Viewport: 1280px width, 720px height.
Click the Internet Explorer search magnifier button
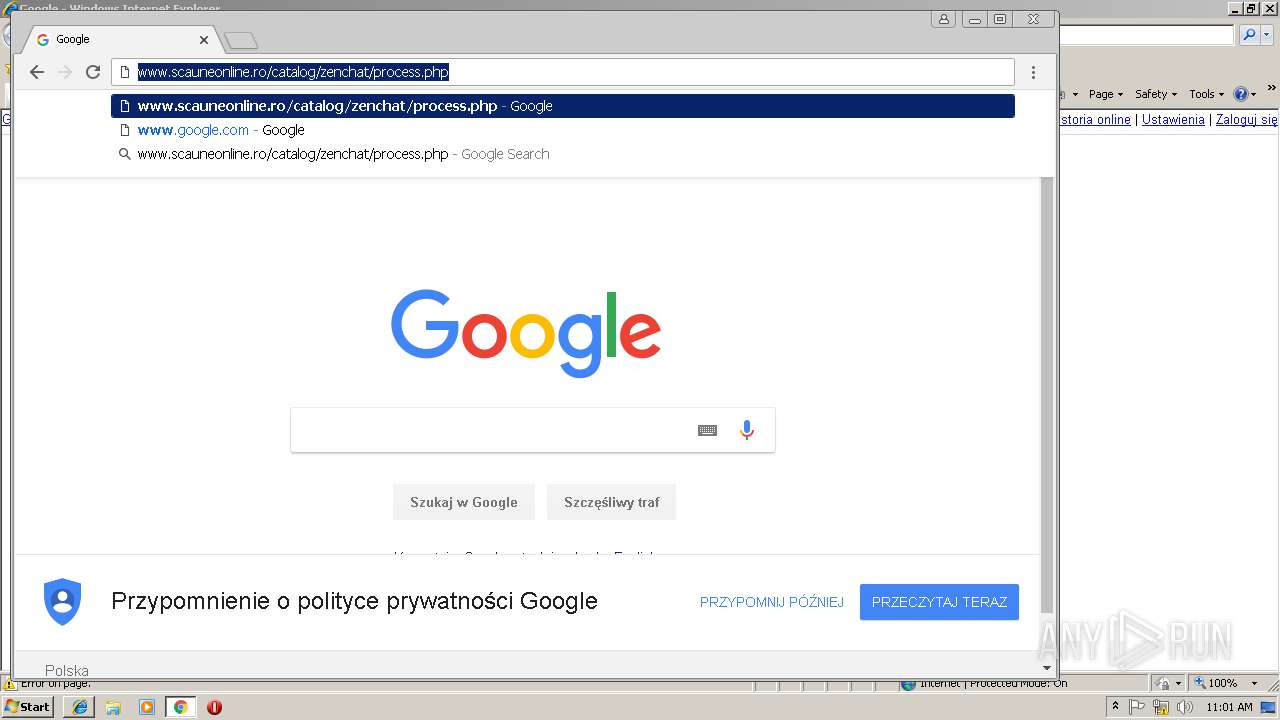tap(1249, 35)
